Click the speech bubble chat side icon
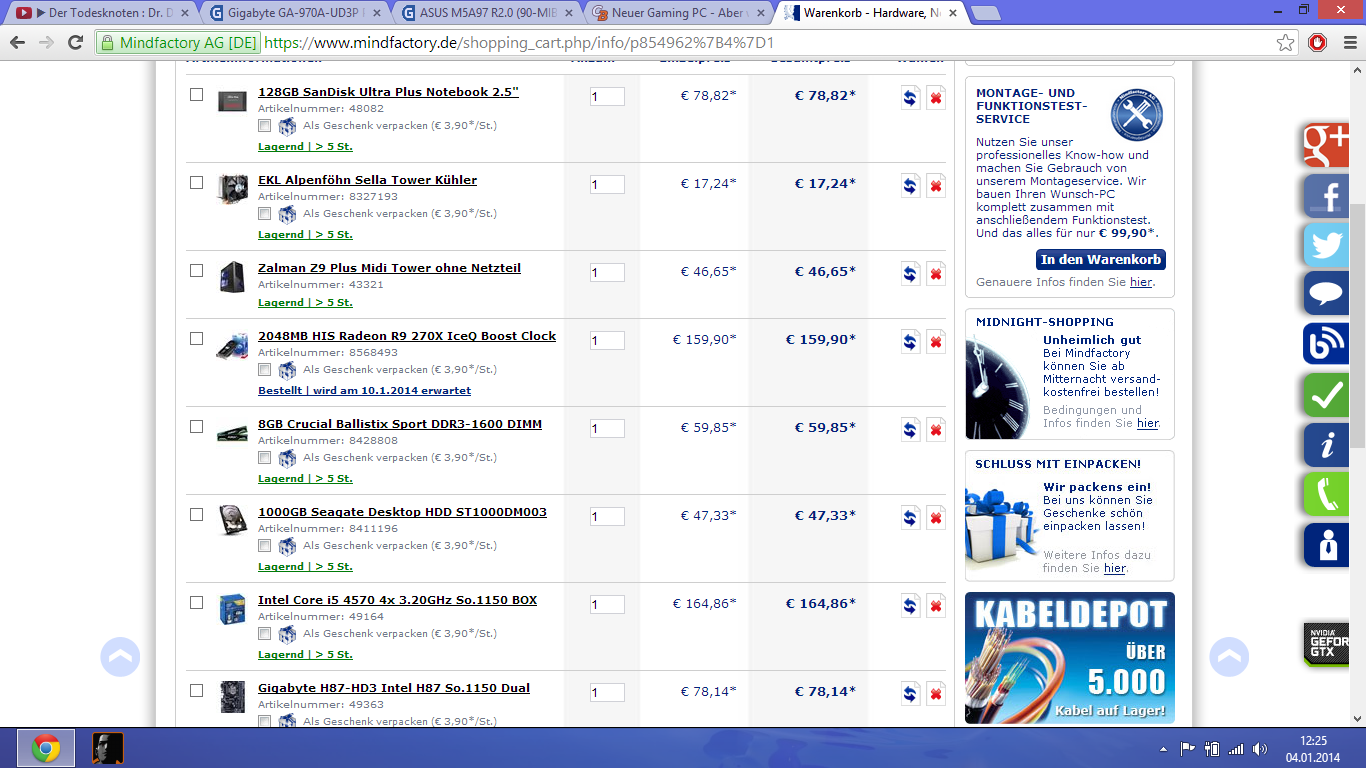Screen dimensions: 1366x768 (1327, 294)
